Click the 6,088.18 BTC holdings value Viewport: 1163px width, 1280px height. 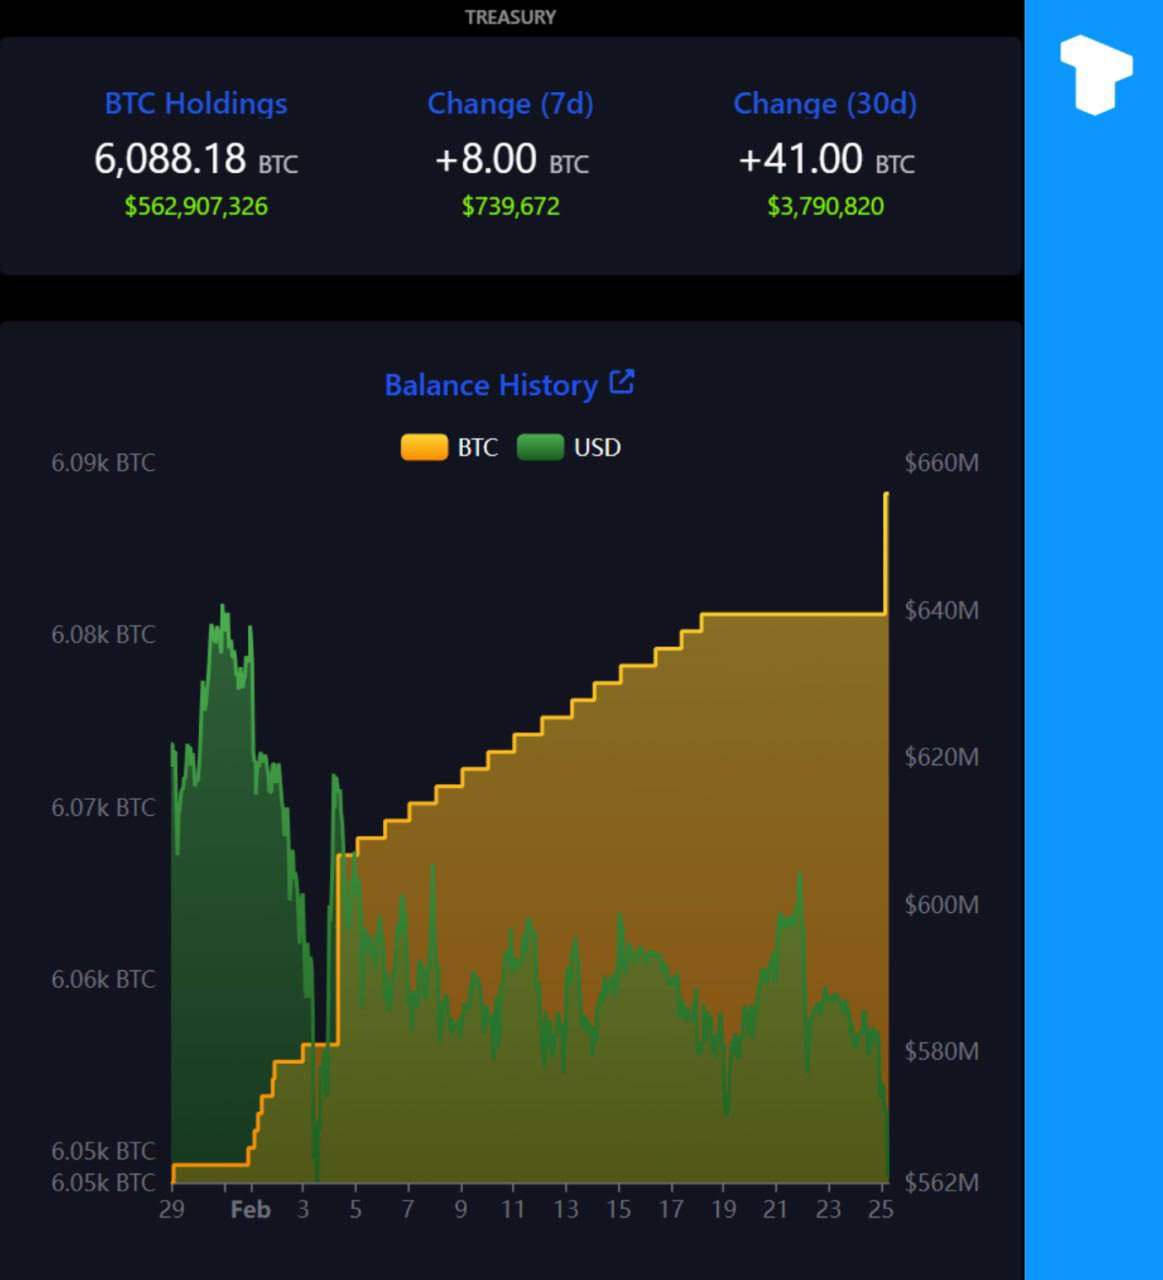[x=196, y=159]
